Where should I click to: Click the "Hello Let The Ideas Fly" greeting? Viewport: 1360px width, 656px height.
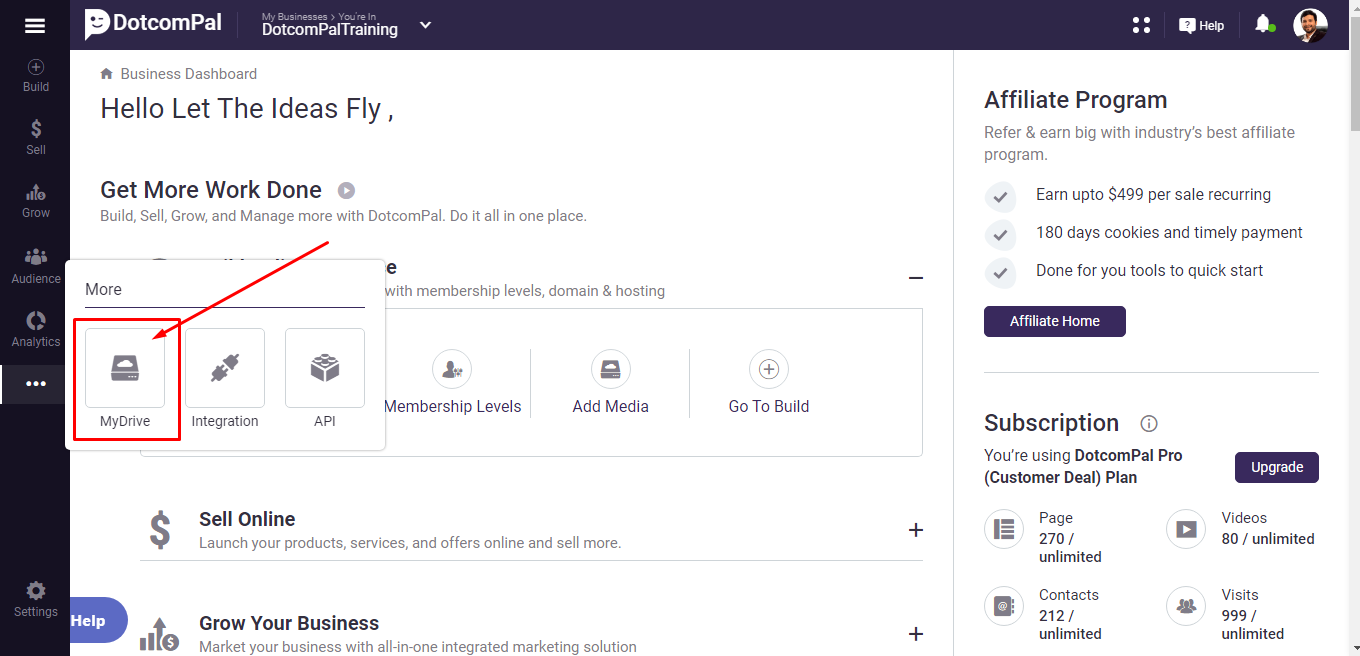click(x=247, y=108)
